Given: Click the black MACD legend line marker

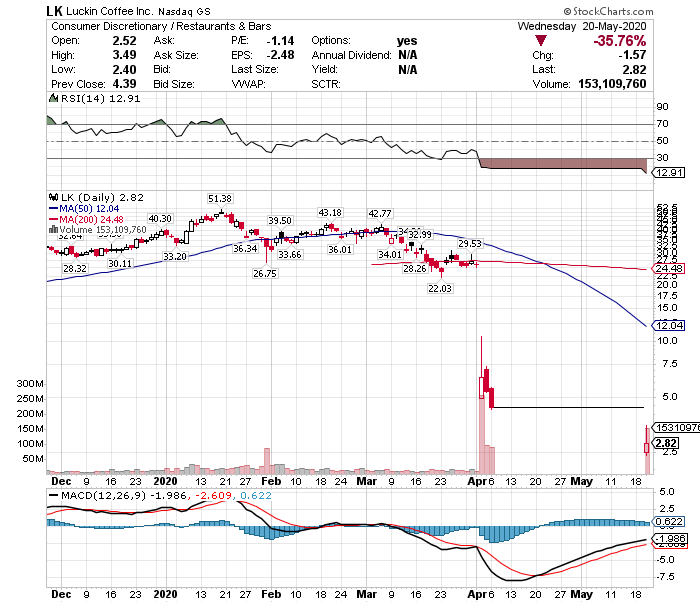Looking at the screenshot, I should click(x=54, y=495).
